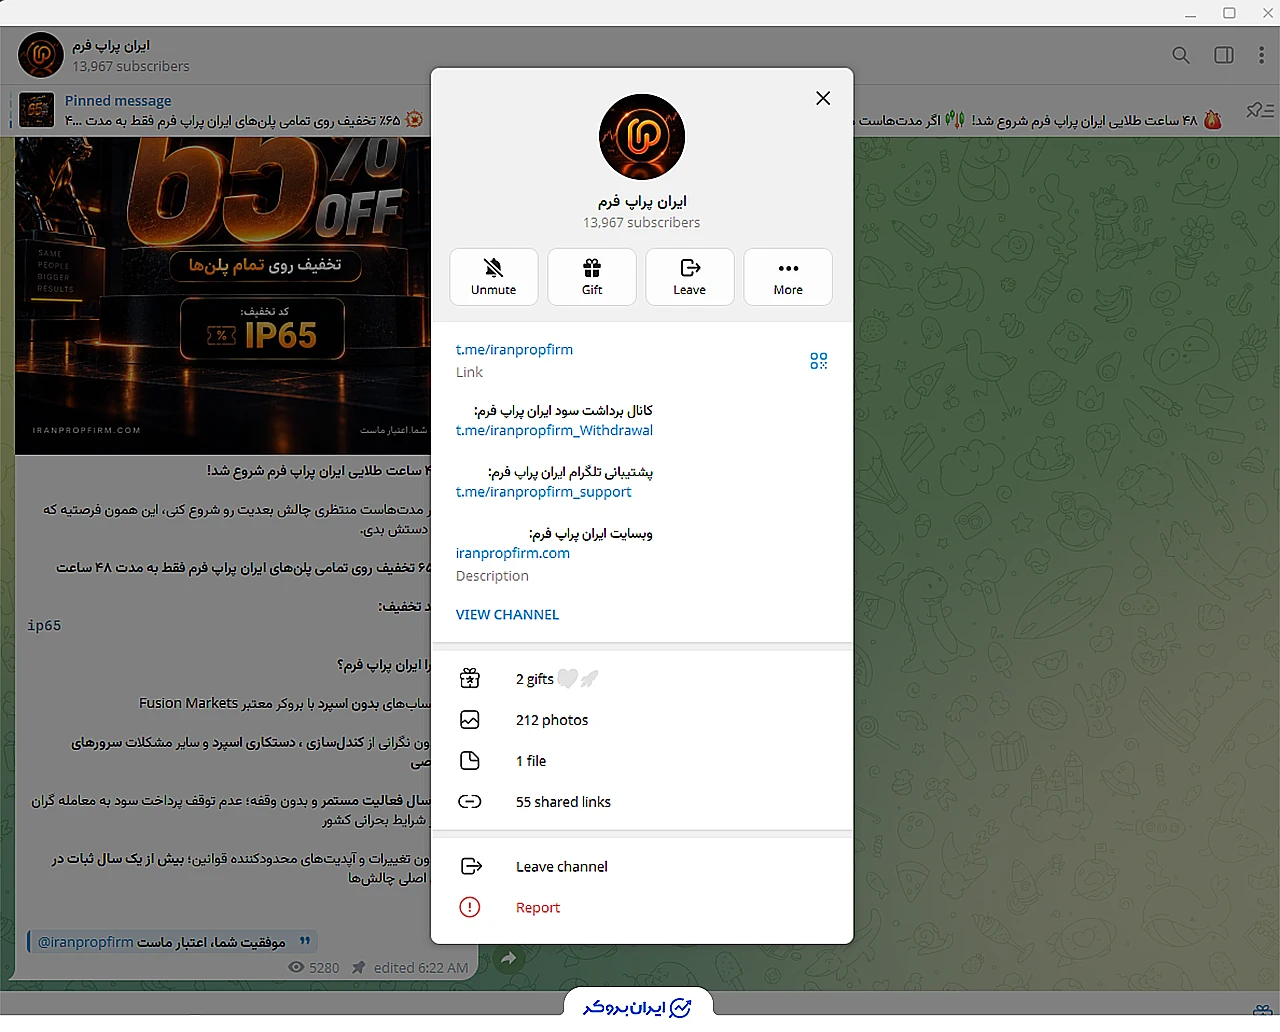The image size is (1280, 1032).
Task: Click the file icon in the popup list
Action: pos(470,761)
